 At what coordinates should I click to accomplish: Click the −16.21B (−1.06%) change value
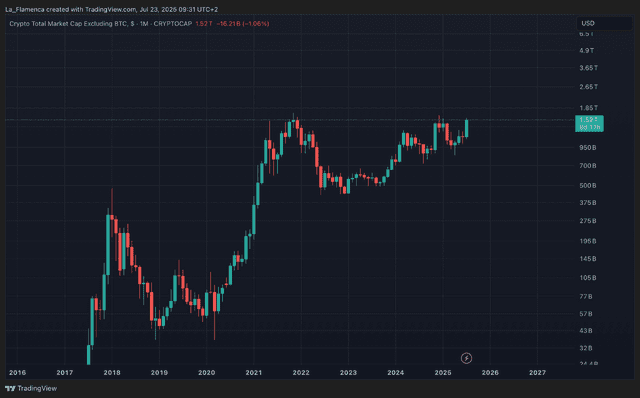coord(242,24)
